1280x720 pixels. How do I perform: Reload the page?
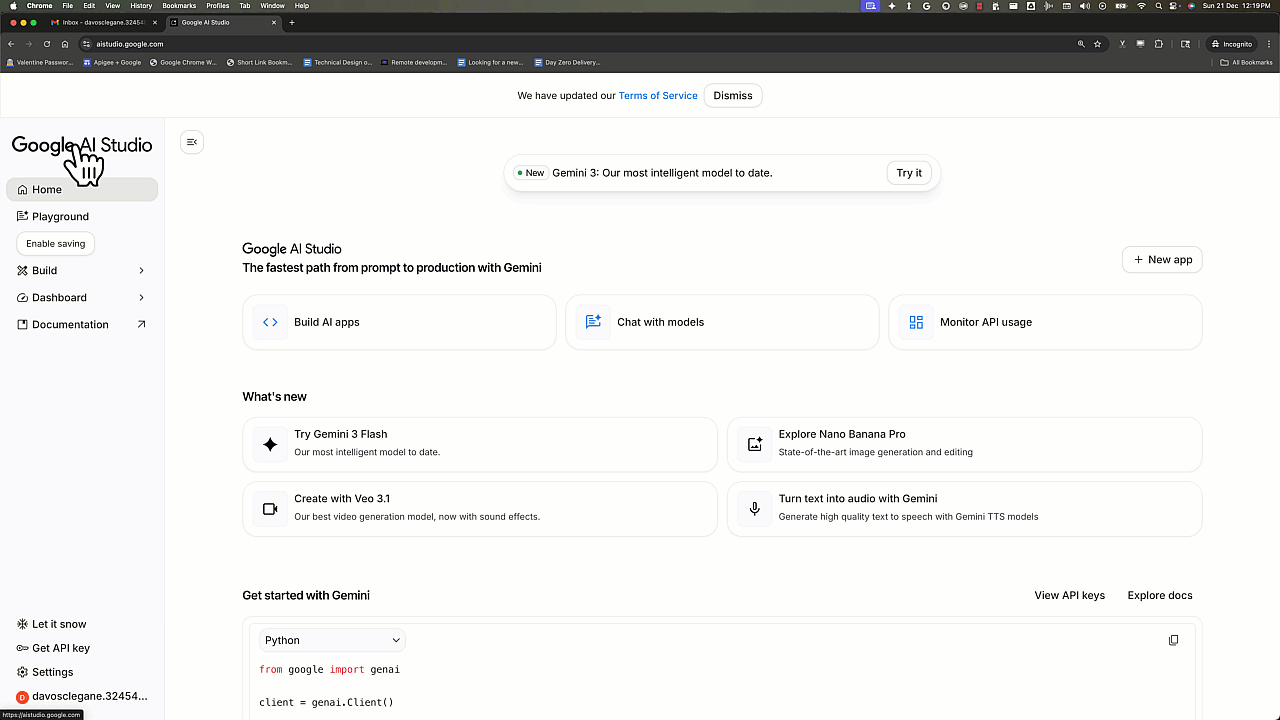[46, 44]
